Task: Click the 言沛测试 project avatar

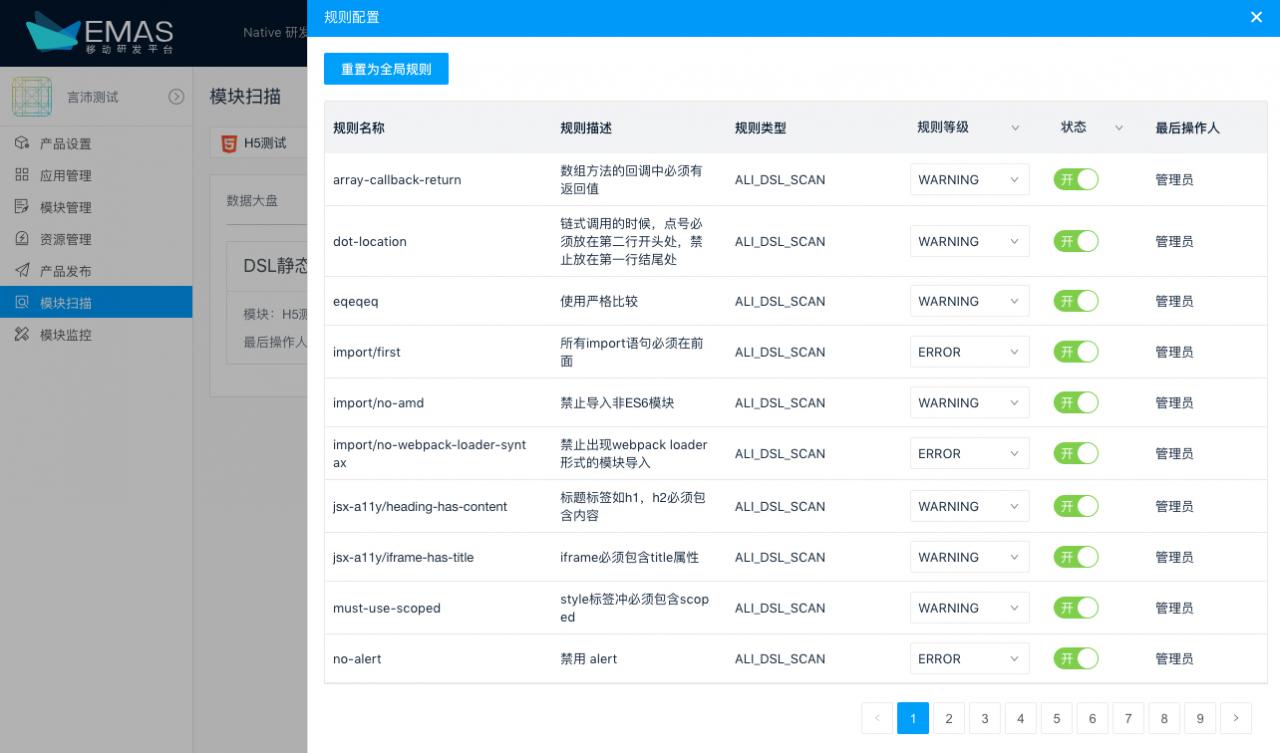Action: point(32,97)
